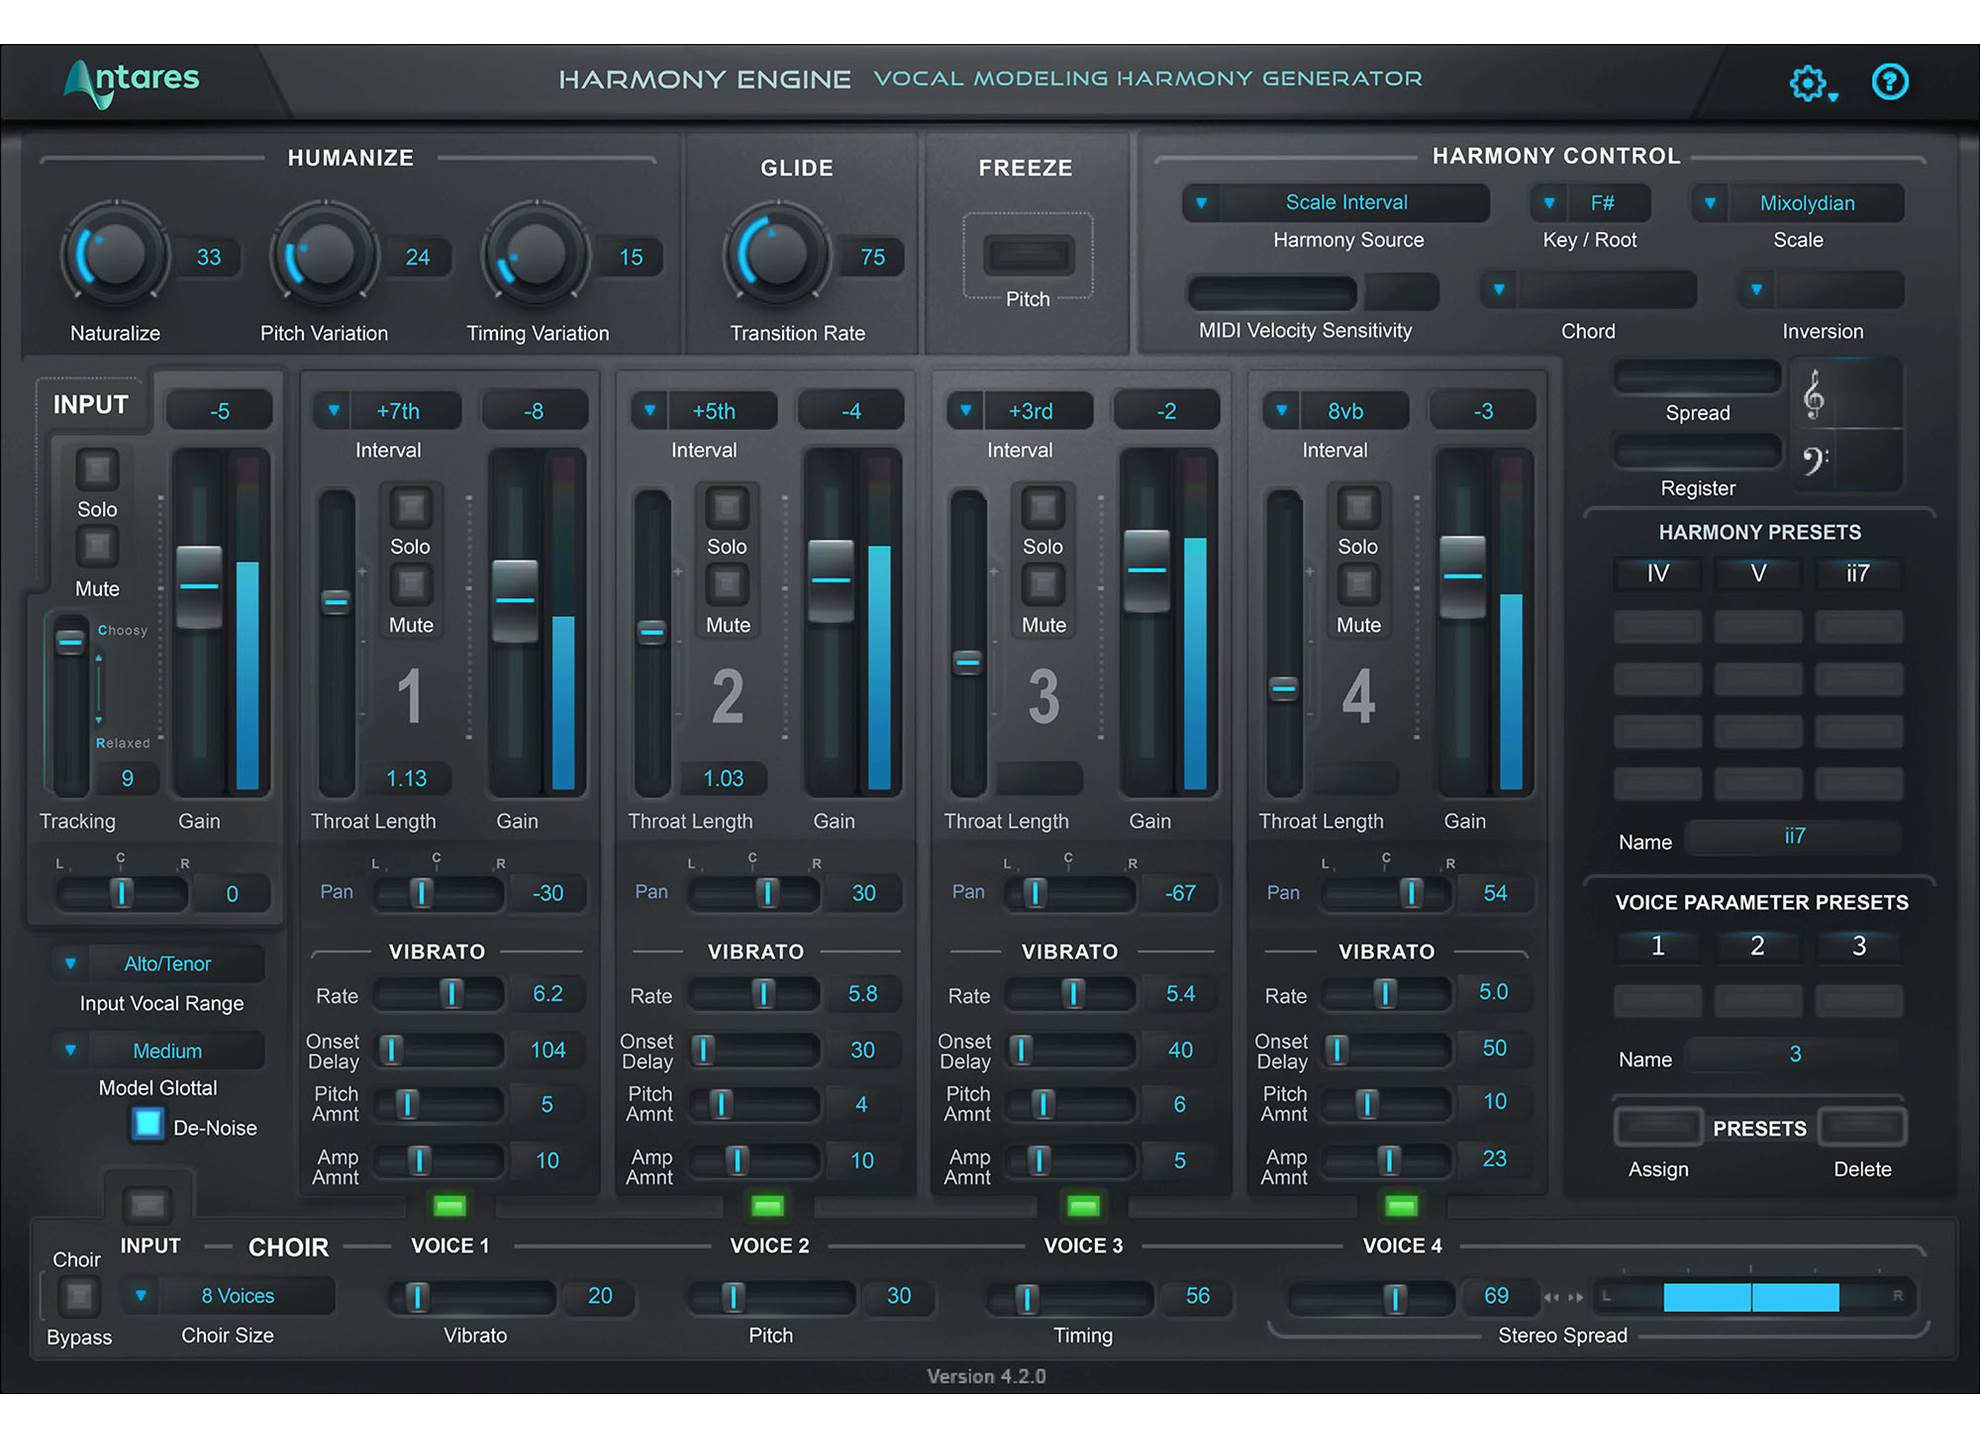Open the Key / Root F# dropdown

1590,203
